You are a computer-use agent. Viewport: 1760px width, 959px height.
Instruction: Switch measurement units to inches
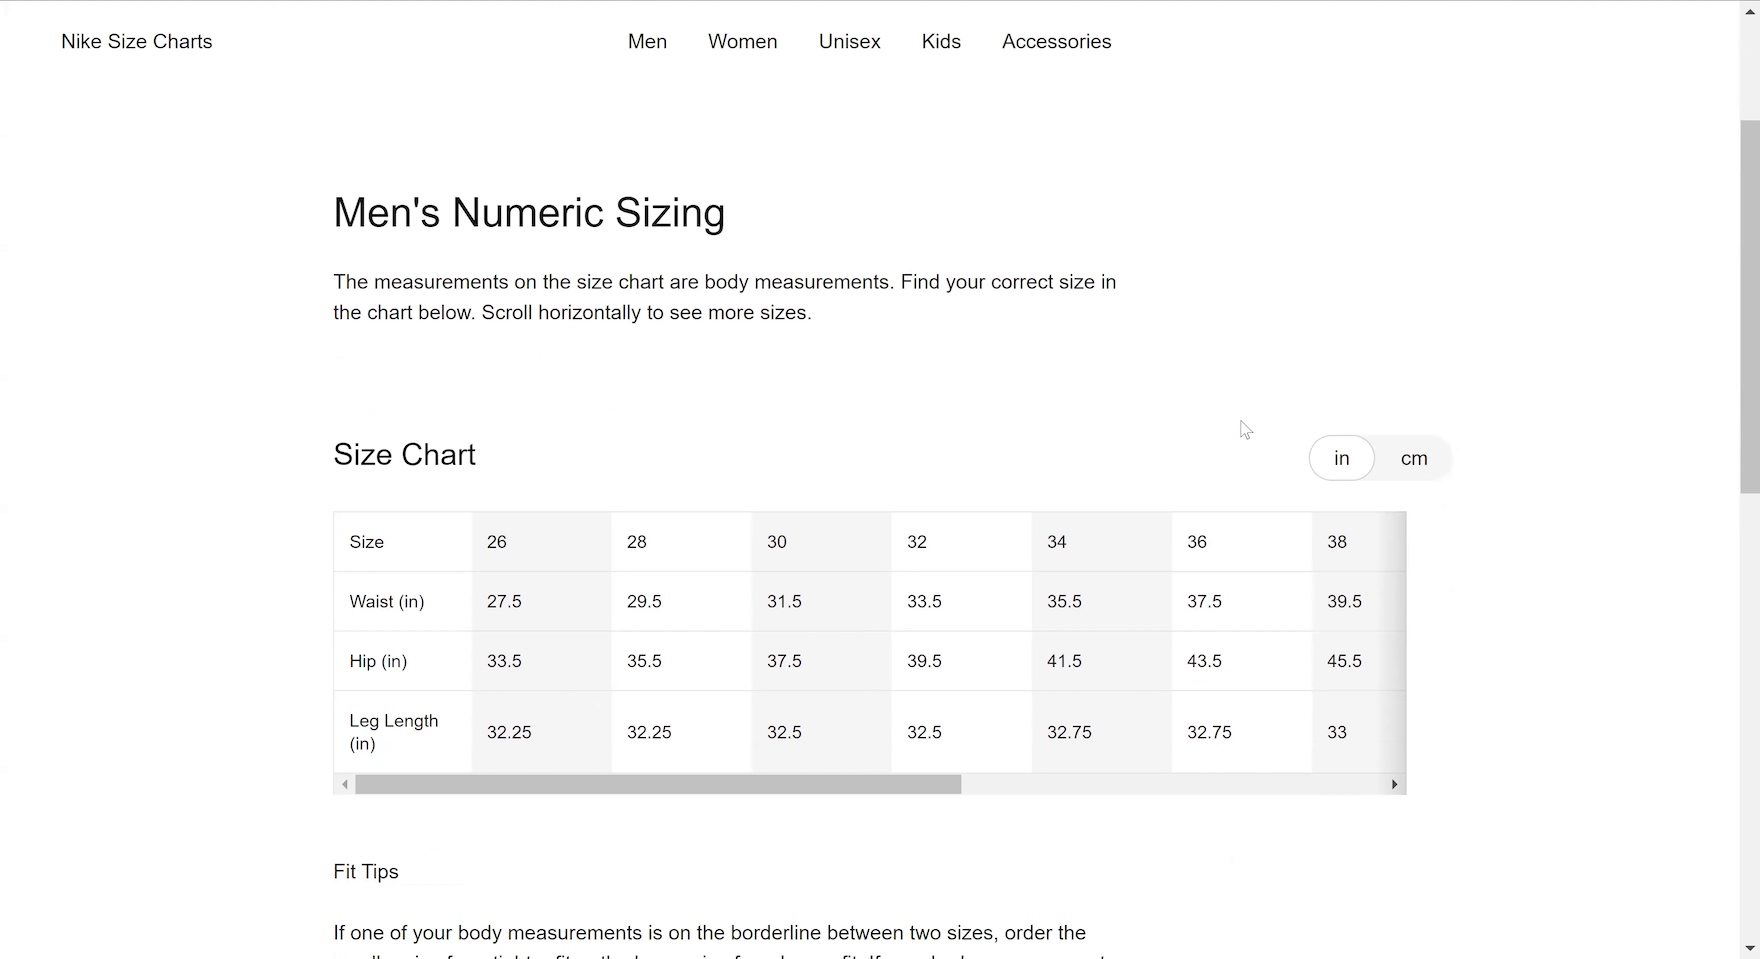[1341, 458]
